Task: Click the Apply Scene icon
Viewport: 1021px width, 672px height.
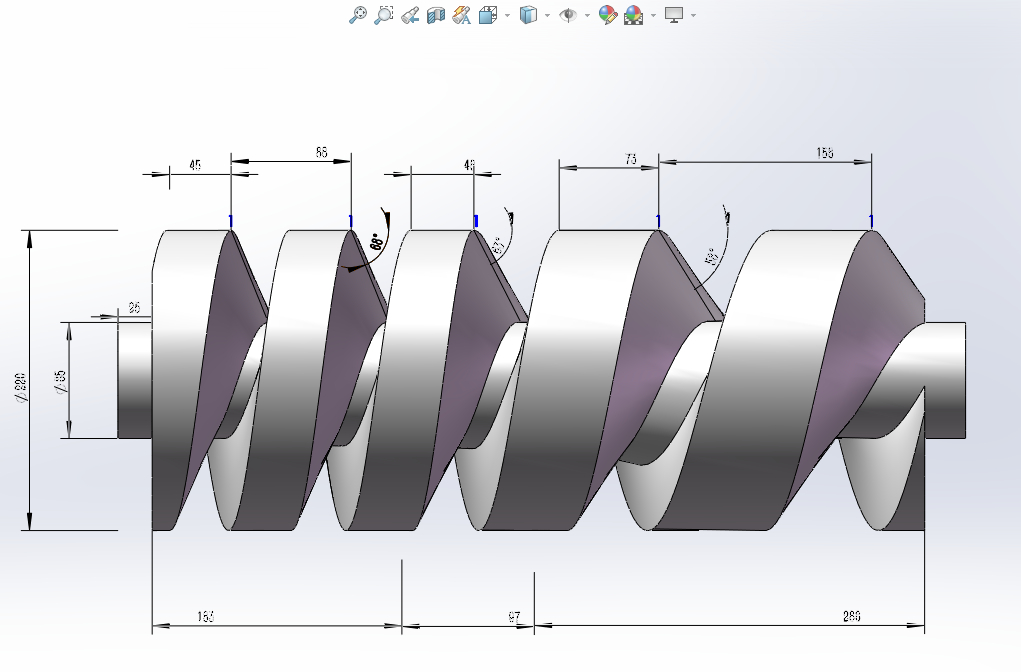Action: [x=634, y=15]
